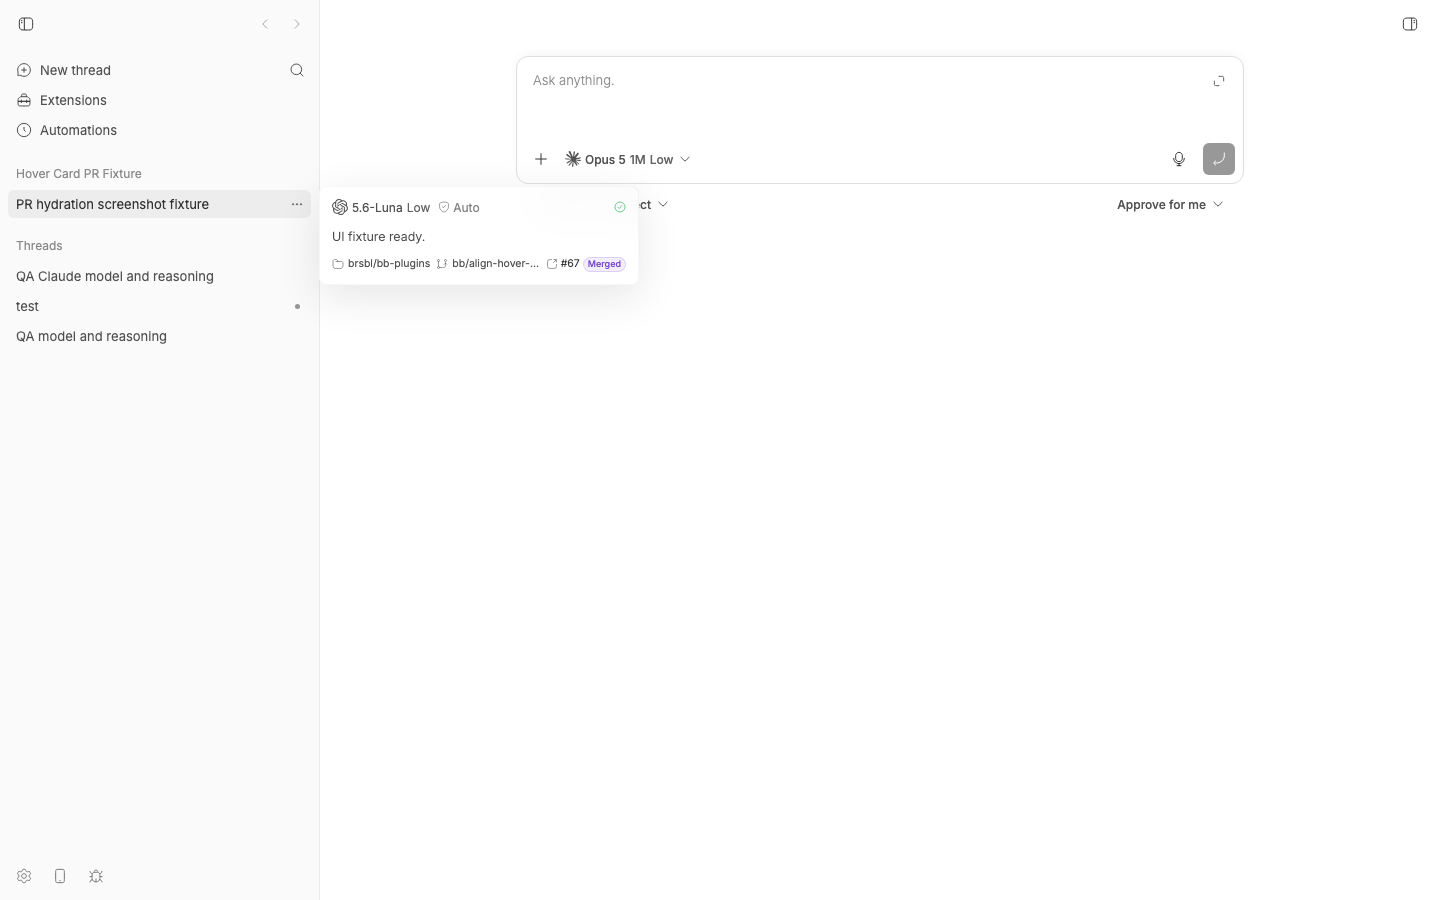Add an attachment with the plus icon
Screen dimensions: 1440x900
click(x=541, y=159)
